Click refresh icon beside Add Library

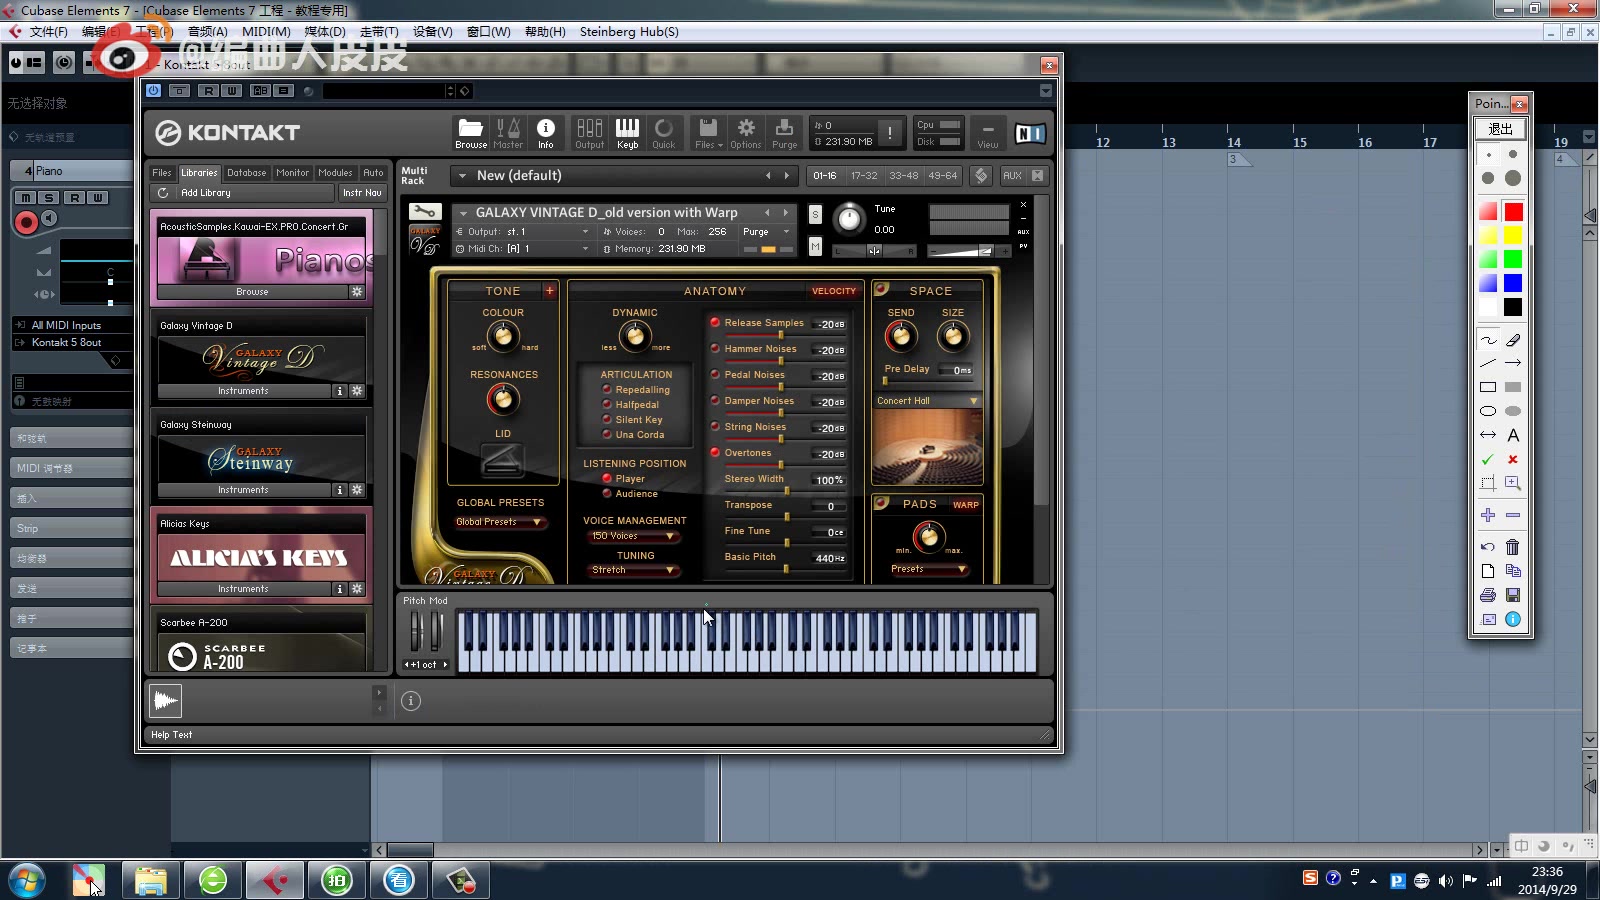click(x=163, y=192)
